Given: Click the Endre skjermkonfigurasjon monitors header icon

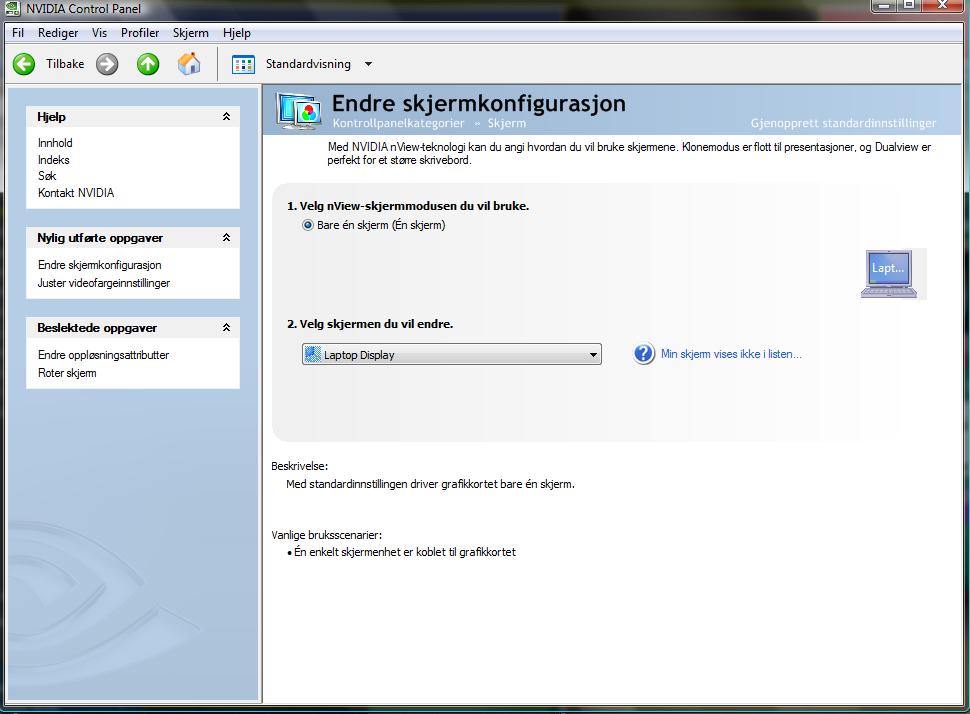Looking at the screenshot, I should [299, 111].
